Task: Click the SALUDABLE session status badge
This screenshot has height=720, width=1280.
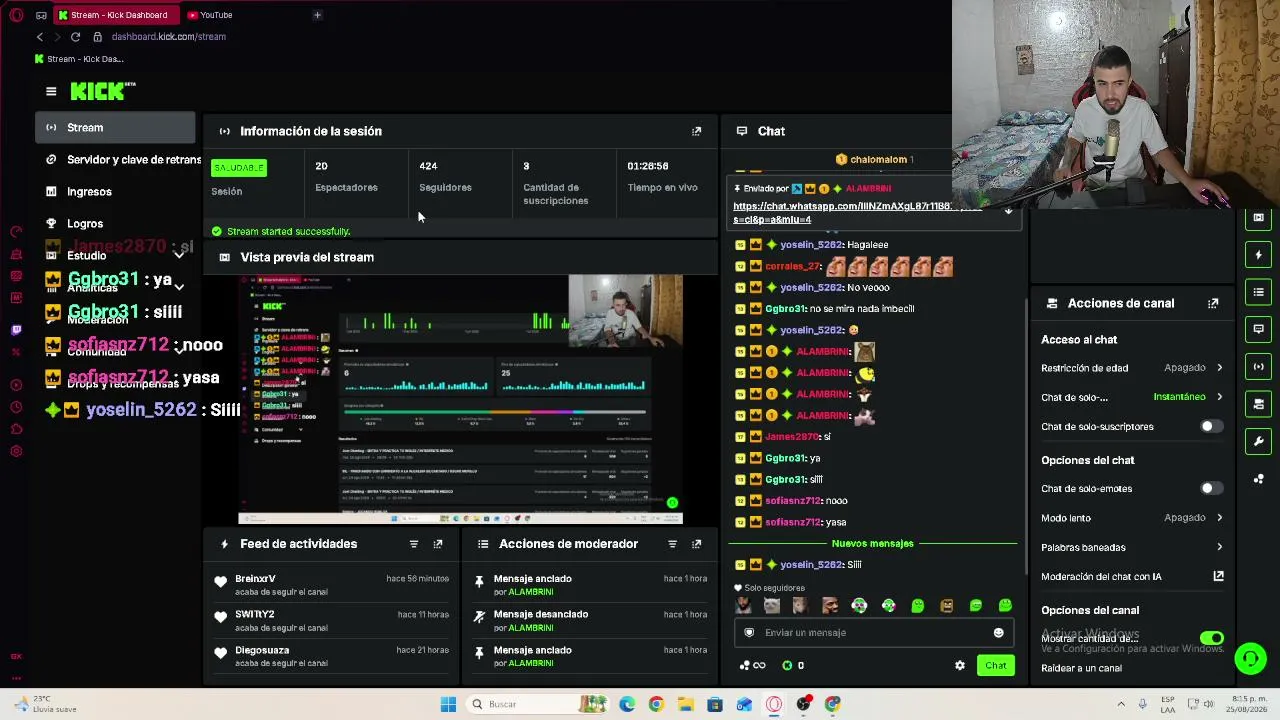Action: tap(239, 167)
